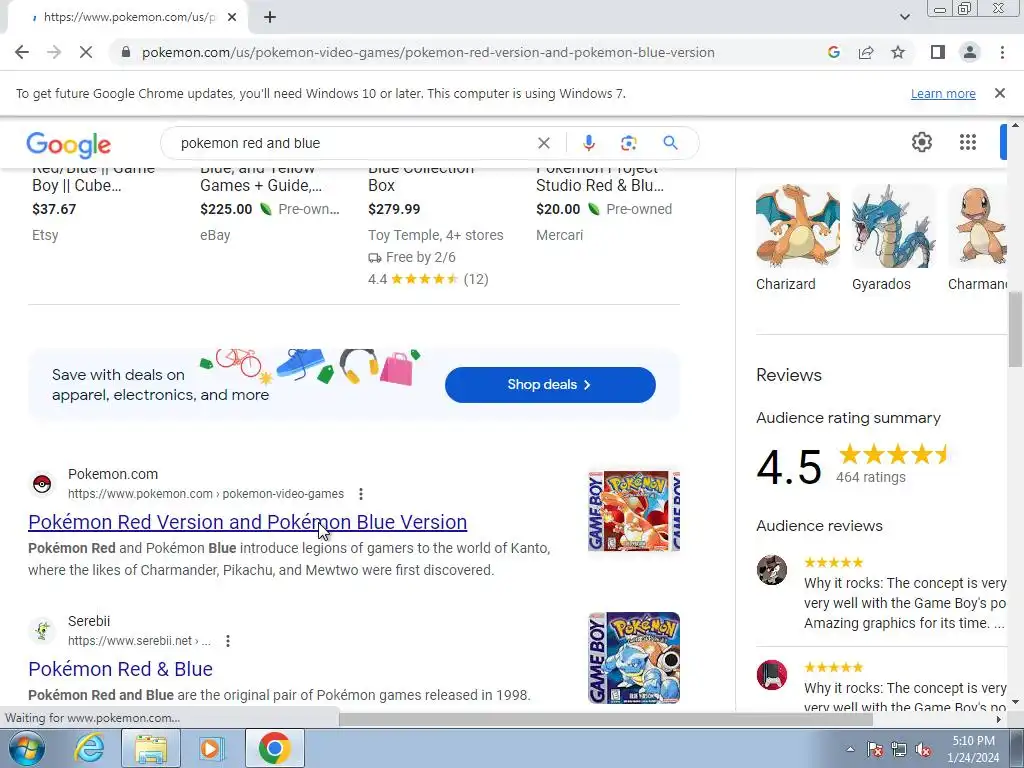Go to the Google homepage logo
The image size is (1024, 768).
pyautogui.click(x=69, y=144)
